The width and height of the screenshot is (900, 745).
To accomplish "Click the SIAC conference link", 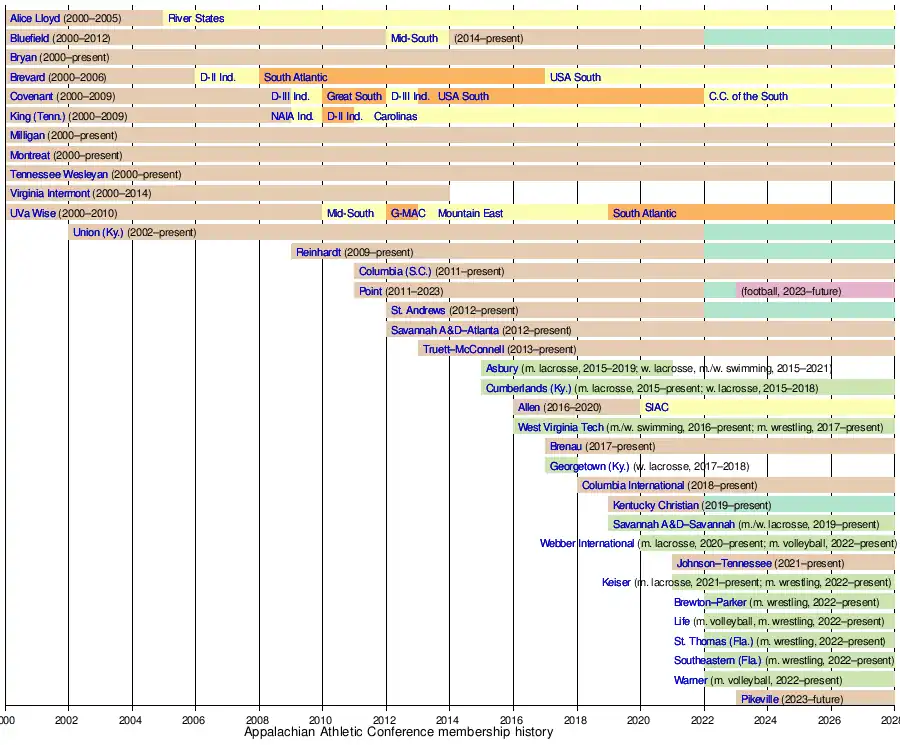I will 657,407.
